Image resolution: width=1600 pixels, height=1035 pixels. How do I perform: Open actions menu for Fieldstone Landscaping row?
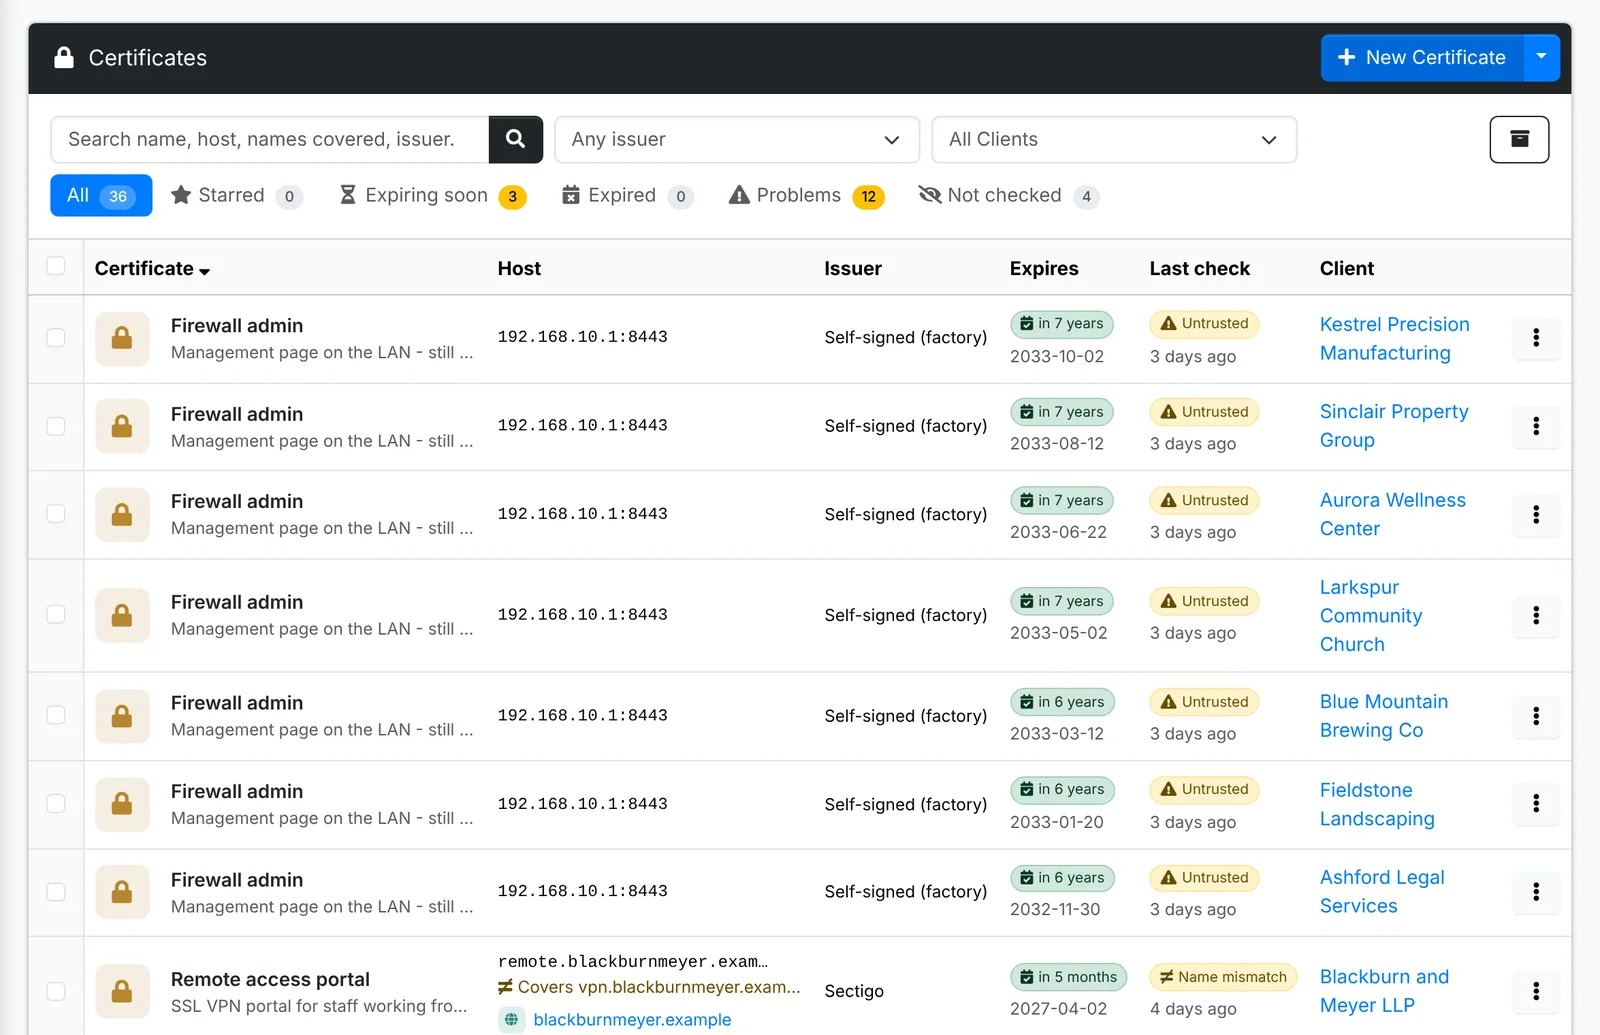[1536, 804]
